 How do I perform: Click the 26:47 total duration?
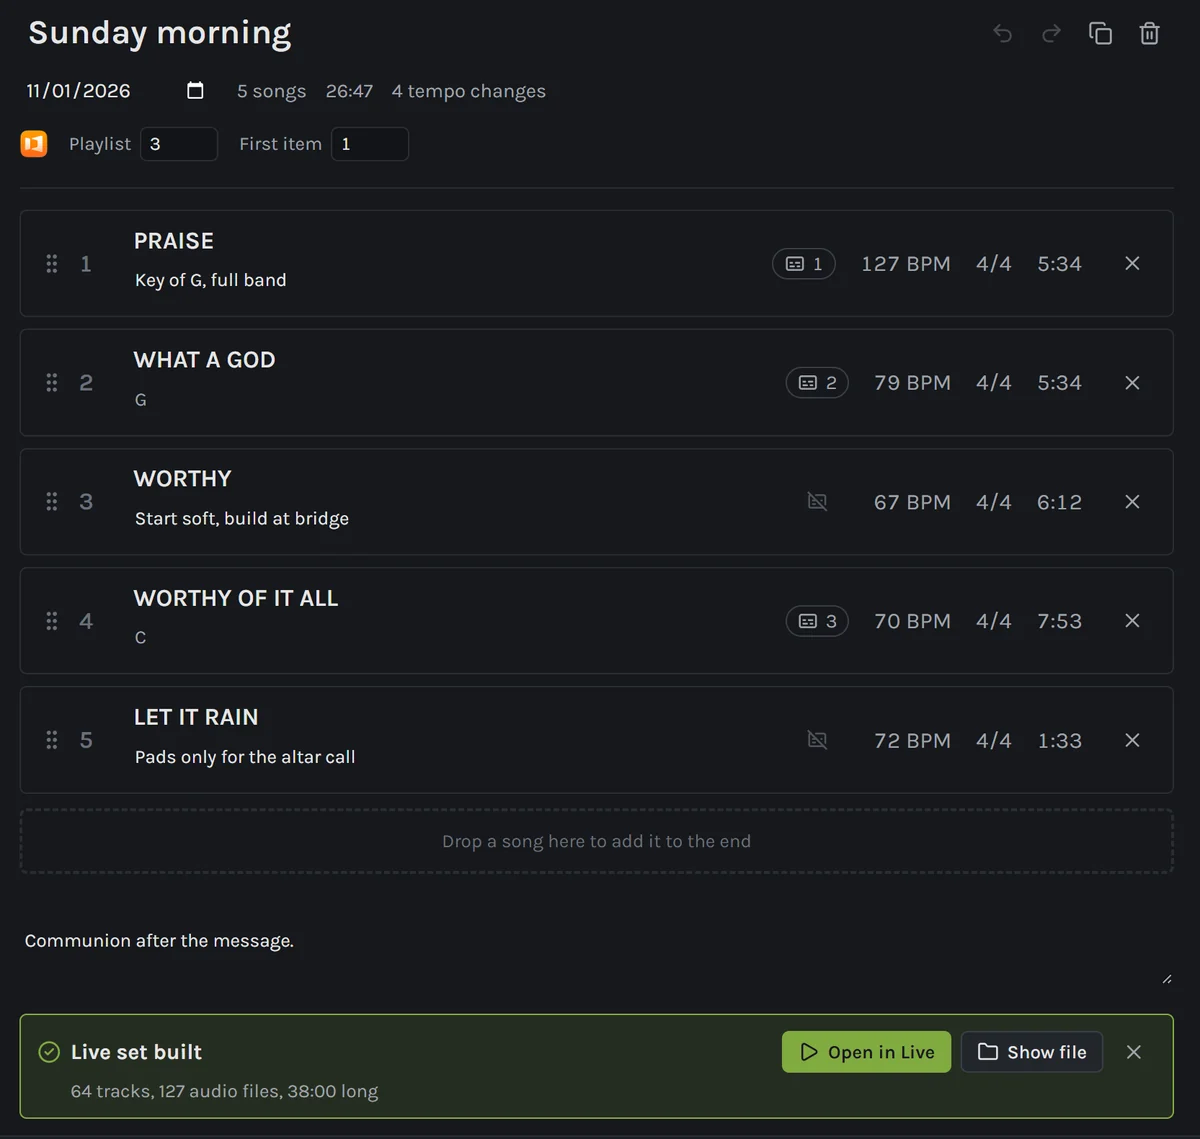(x=349, y=91)
